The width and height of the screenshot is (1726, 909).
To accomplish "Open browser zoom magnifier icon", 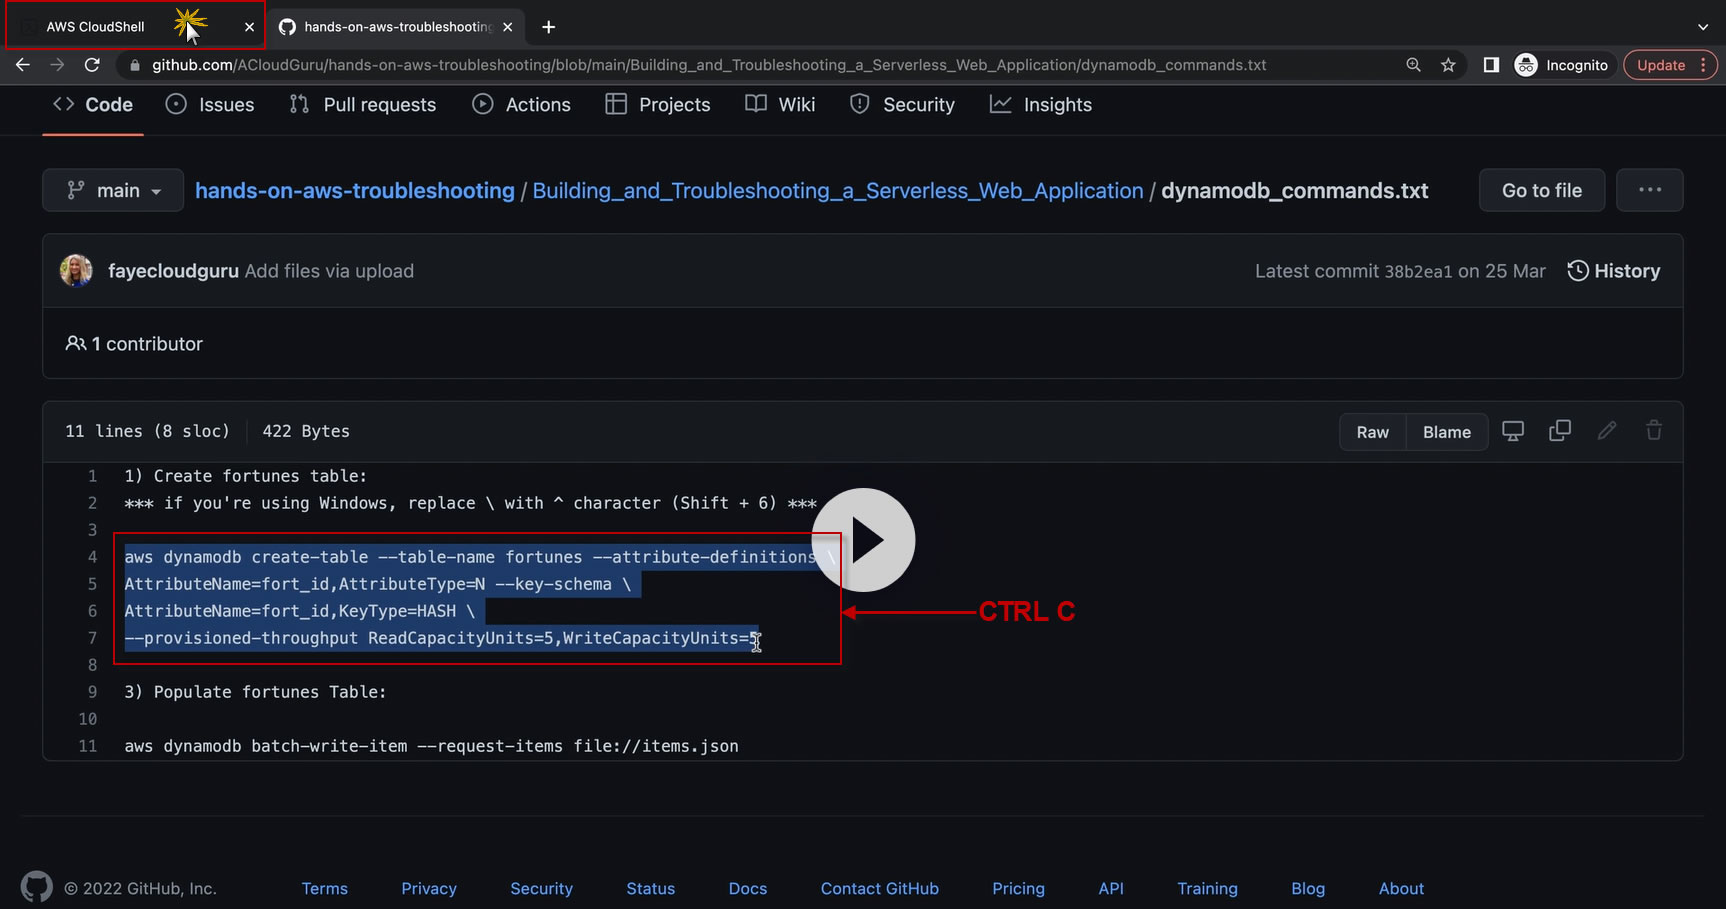I will [x=1413, y=65].
